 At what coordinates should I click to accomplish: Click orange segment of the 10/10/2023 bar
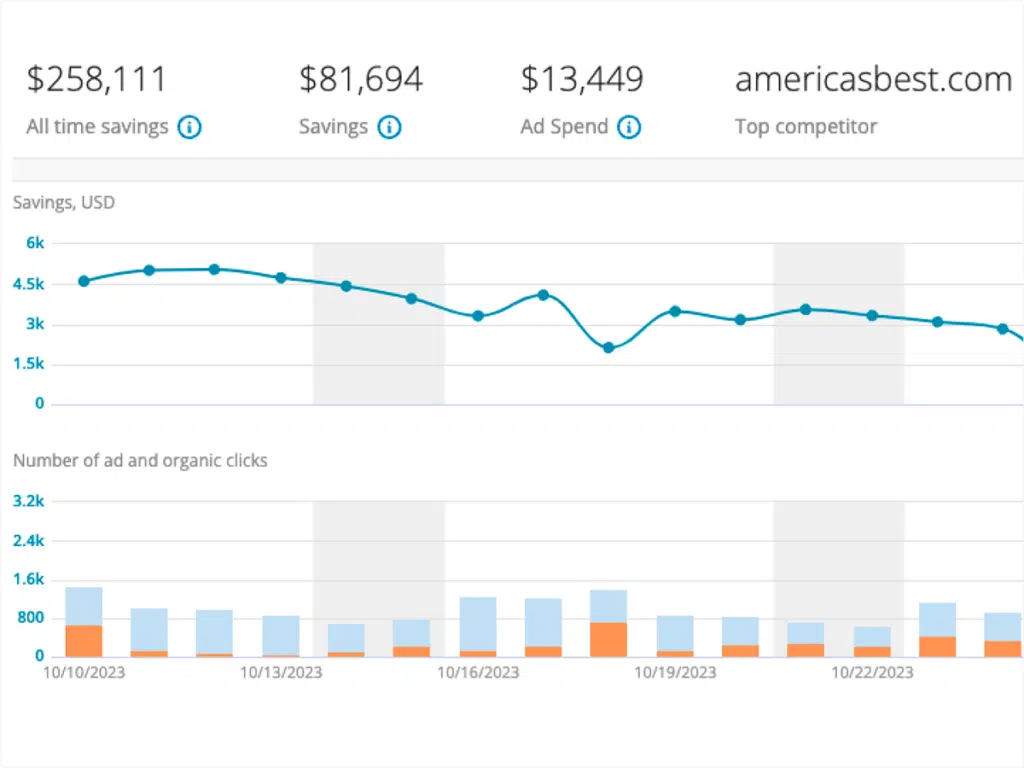84,641
